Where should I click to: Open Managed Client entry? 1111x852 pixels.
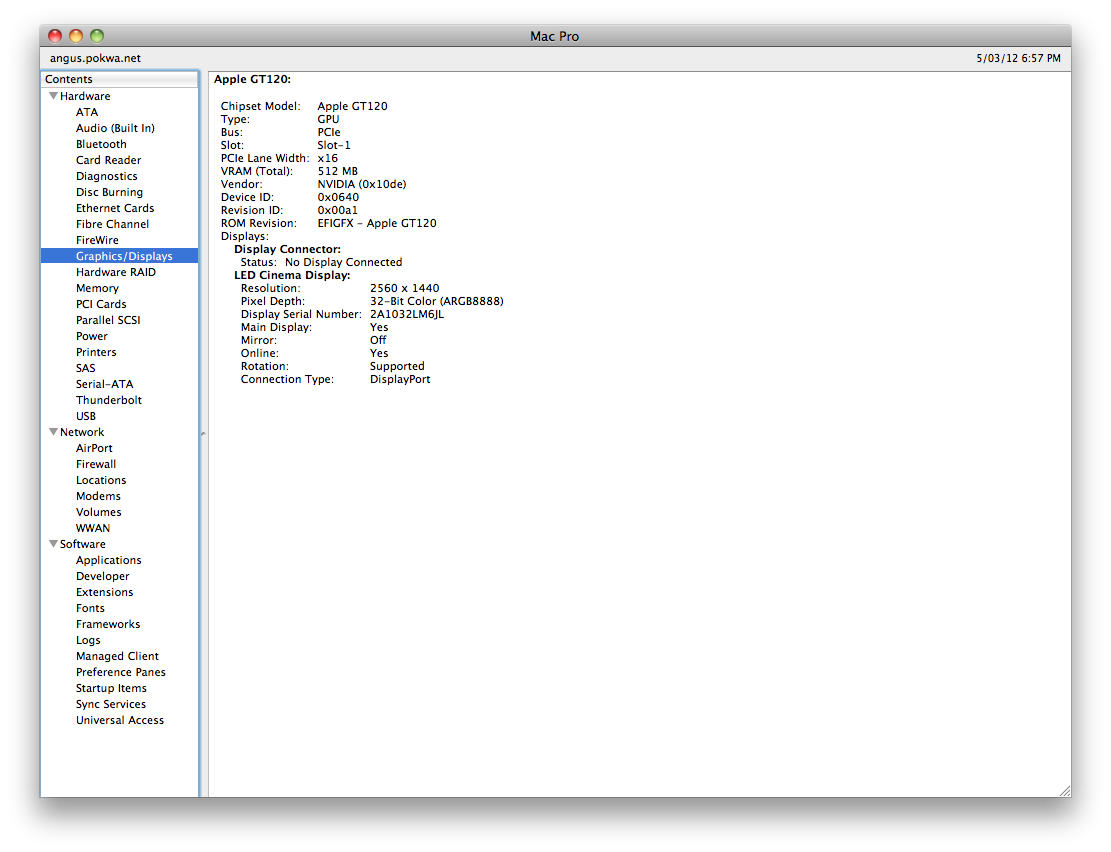click(x=117, y=656)
